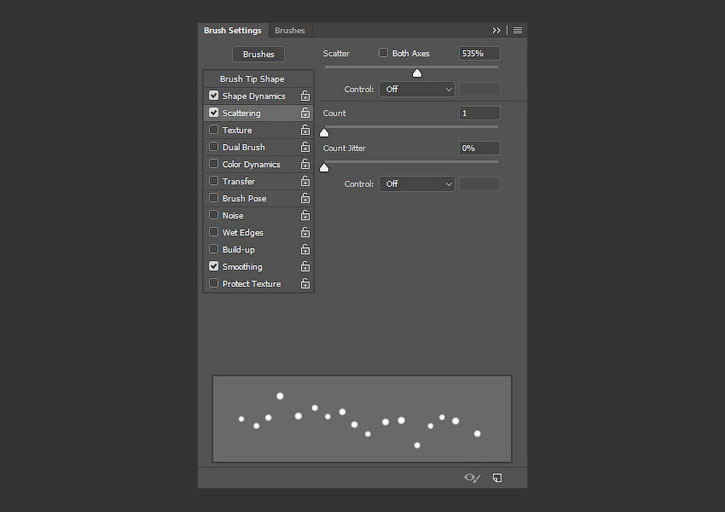Click the Scatter slider handle
The width and height of the screenshot is (725, 512).
click(x=417, y=72)
